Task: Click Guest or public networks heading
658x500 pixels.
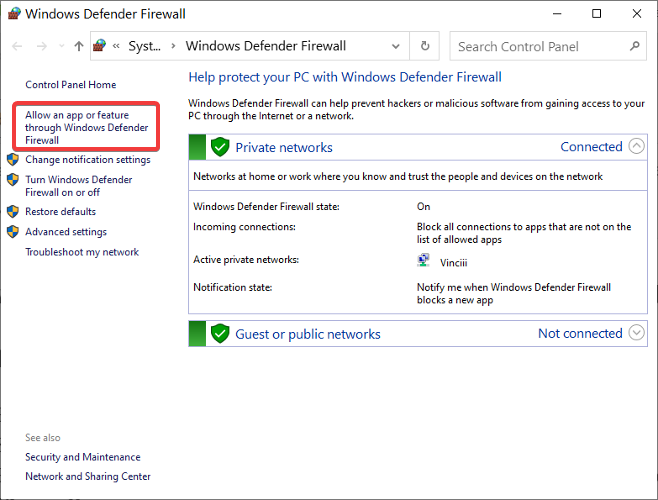Action: (308, 334)
